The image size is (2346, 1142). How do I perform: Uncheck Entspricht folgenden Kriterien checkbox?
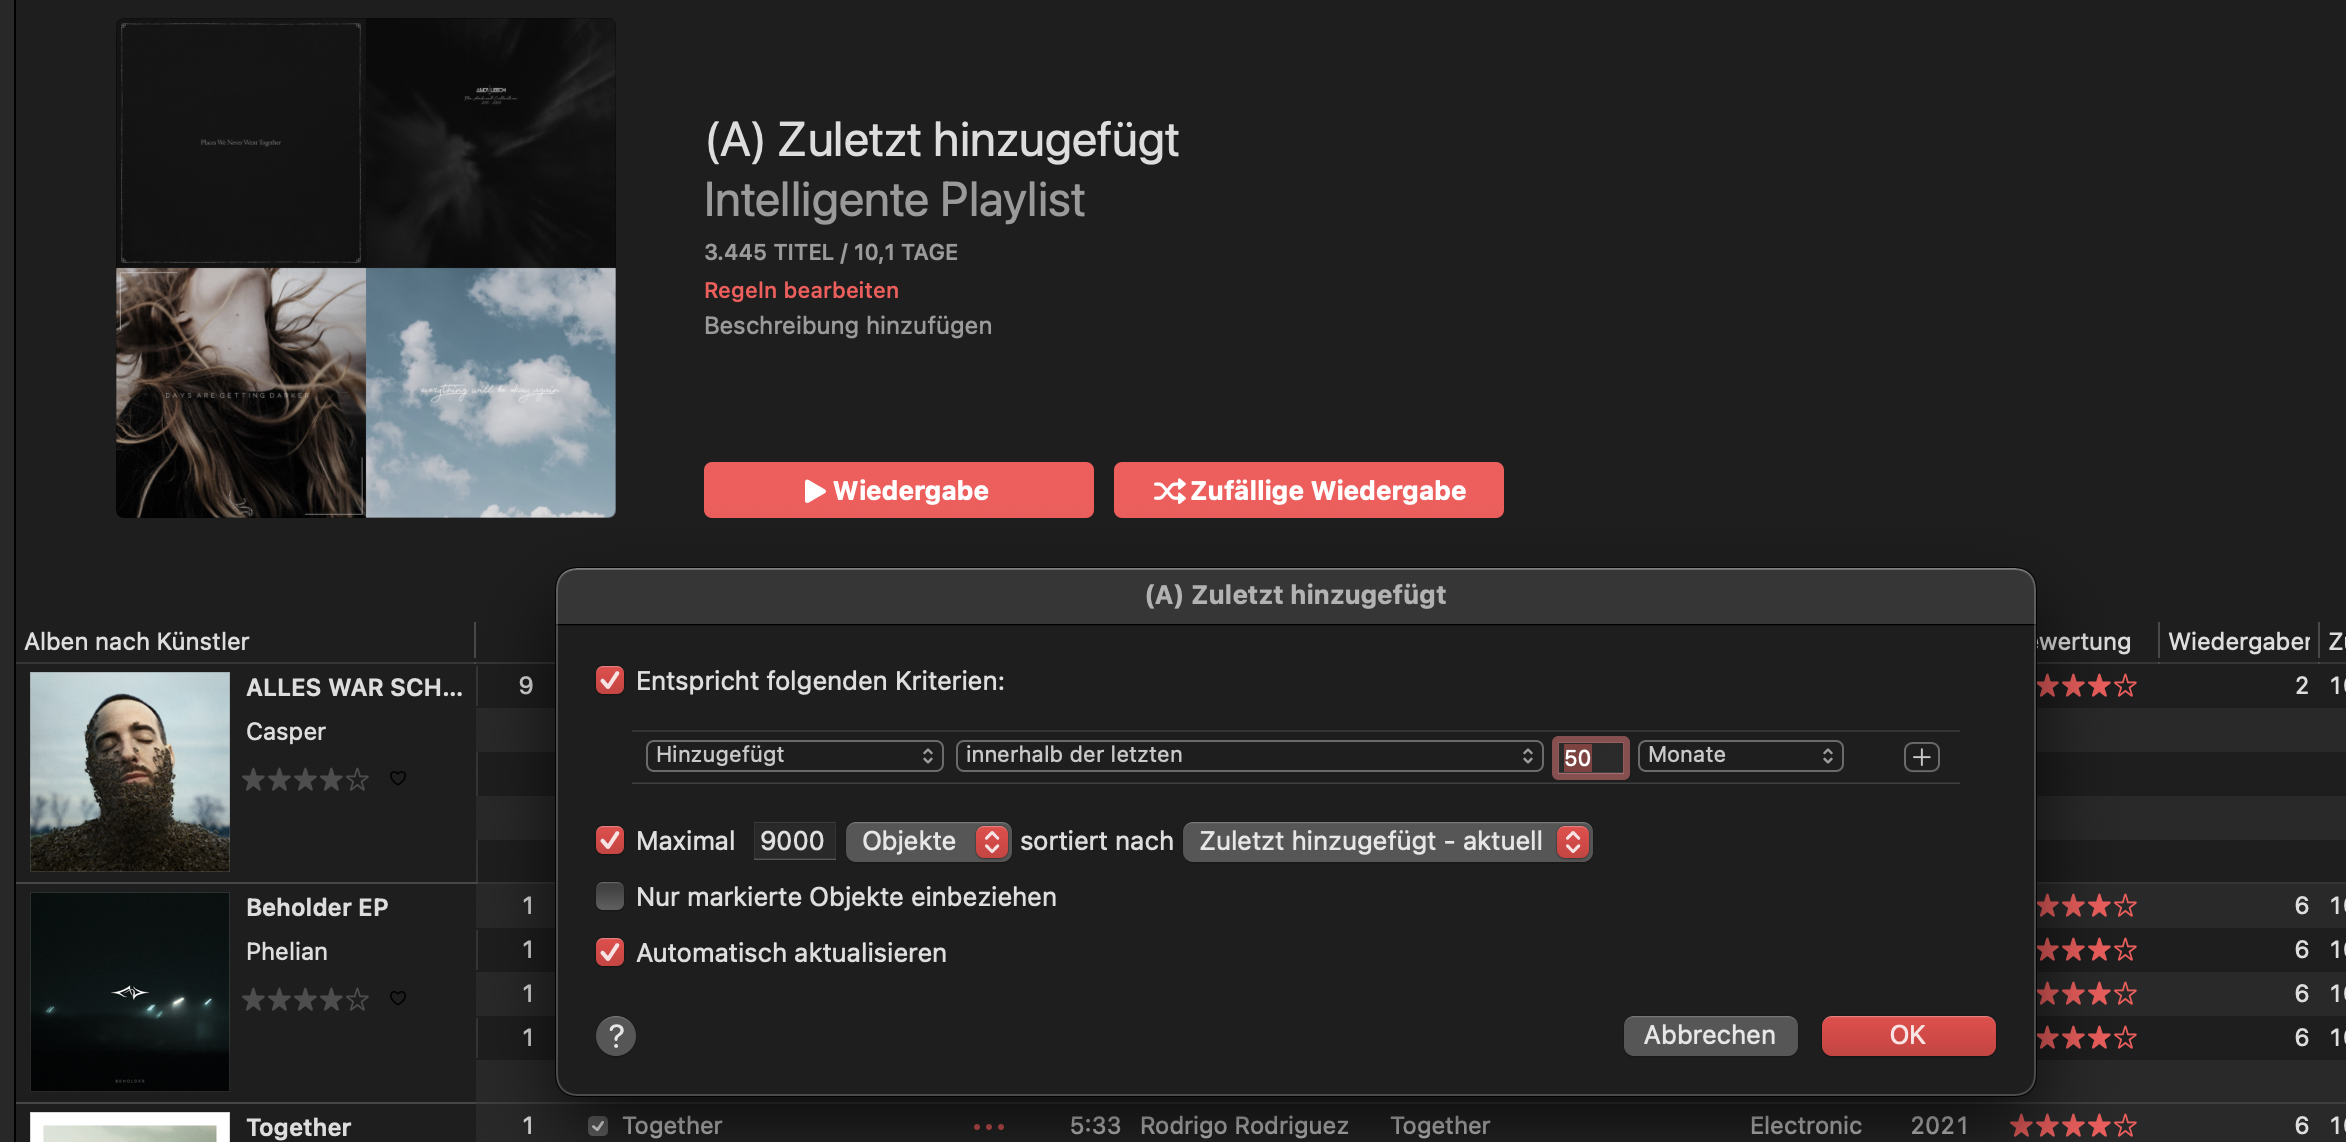(610, 681)
